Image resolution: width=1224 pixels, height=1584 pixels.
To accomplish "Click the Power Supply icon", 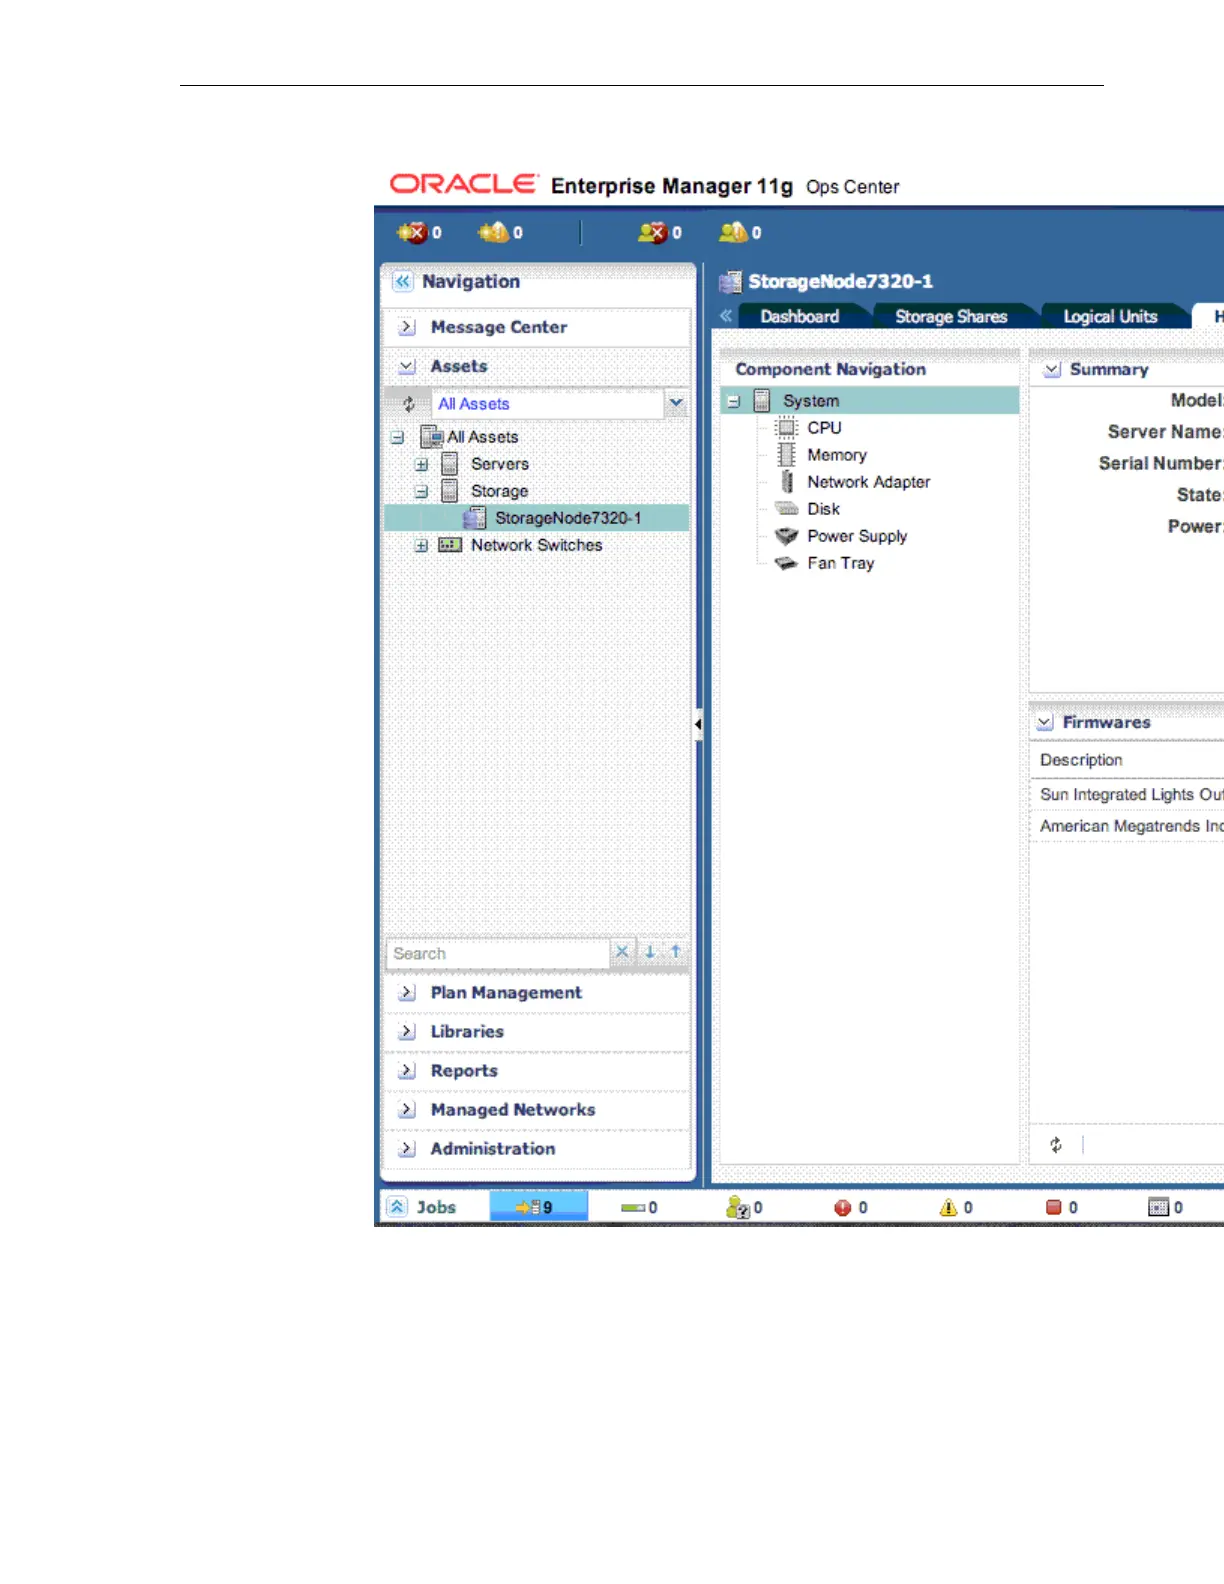I will click(x=787, y=536).
